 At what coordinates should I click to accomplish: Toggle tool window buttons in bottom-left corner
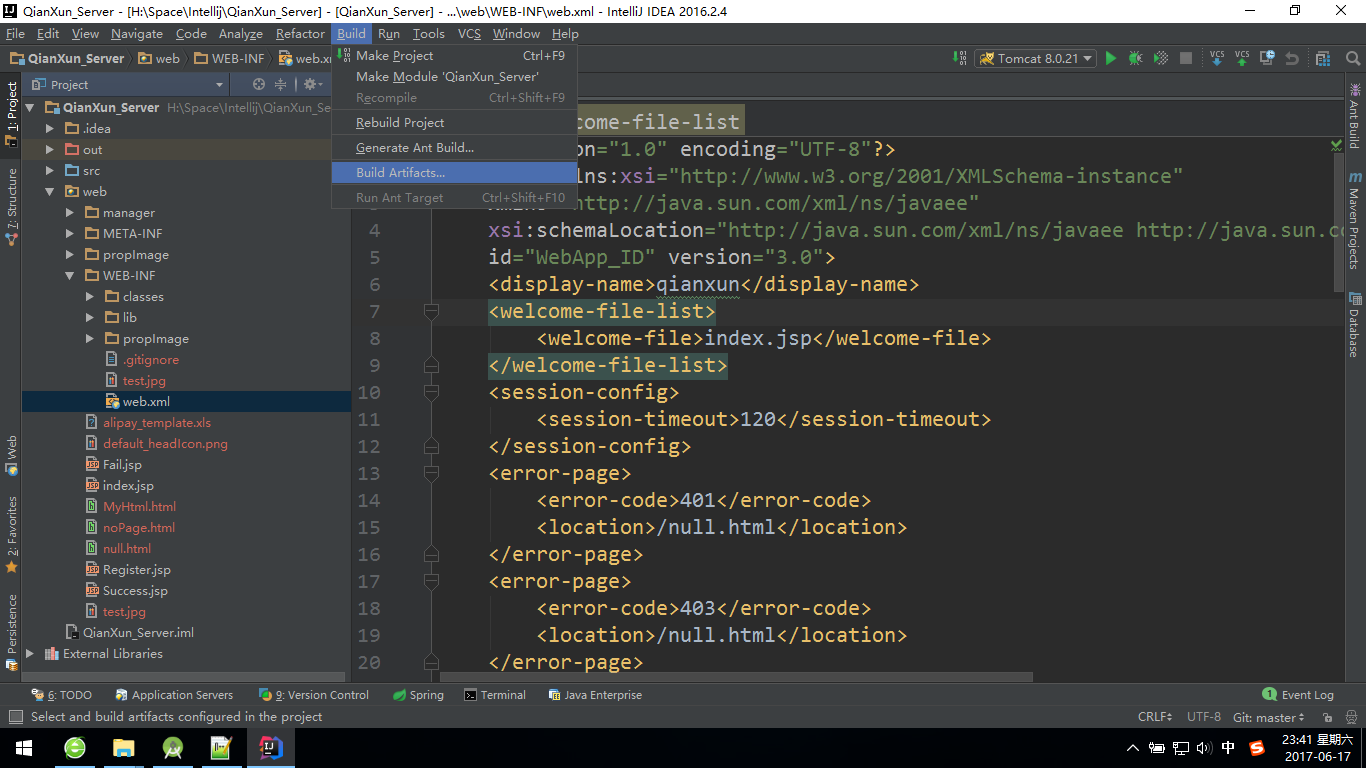click(x=15, y=717)
